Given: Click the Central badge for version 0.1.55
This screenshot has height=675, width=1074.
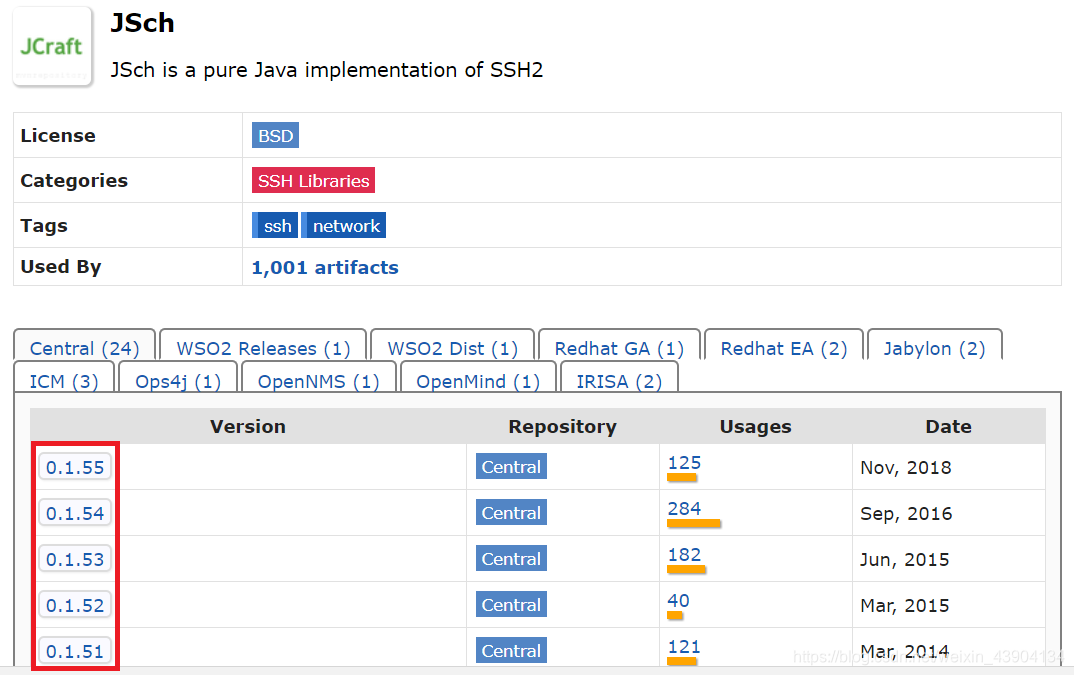Looking at the screenshot, I should tap(511, 467).
